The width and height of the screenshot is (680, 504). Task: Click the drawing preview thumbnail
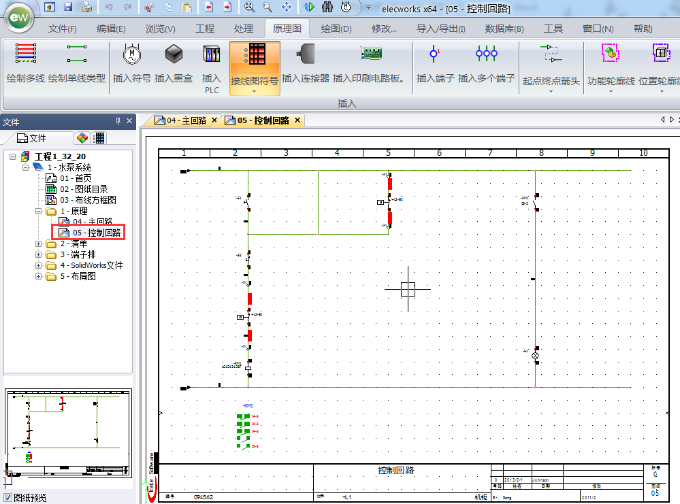pyautogui.click(x=69, y=434)
